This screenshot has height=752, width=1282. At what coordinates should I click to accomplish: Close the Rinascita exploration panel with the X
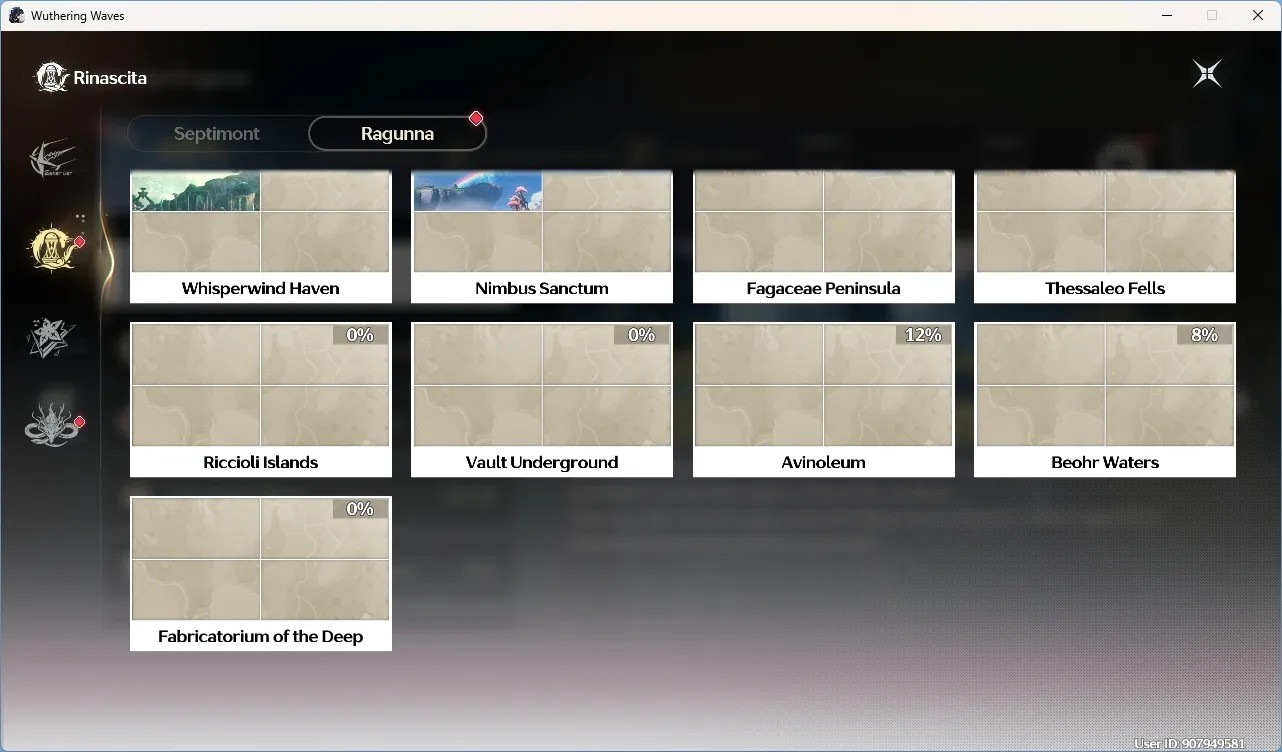click(1207, 74)
